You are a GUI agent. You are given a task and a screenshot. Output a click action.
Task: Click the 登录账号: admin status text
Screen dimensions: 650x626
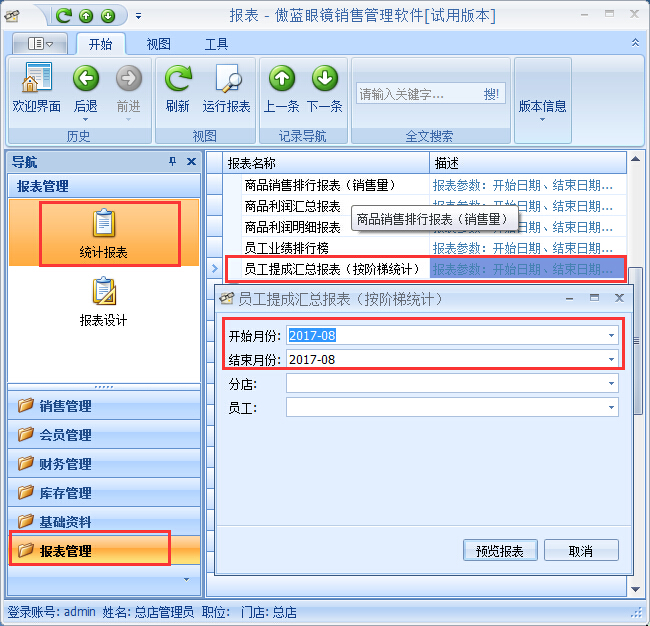pyautogui.click(x=51, y=612)
